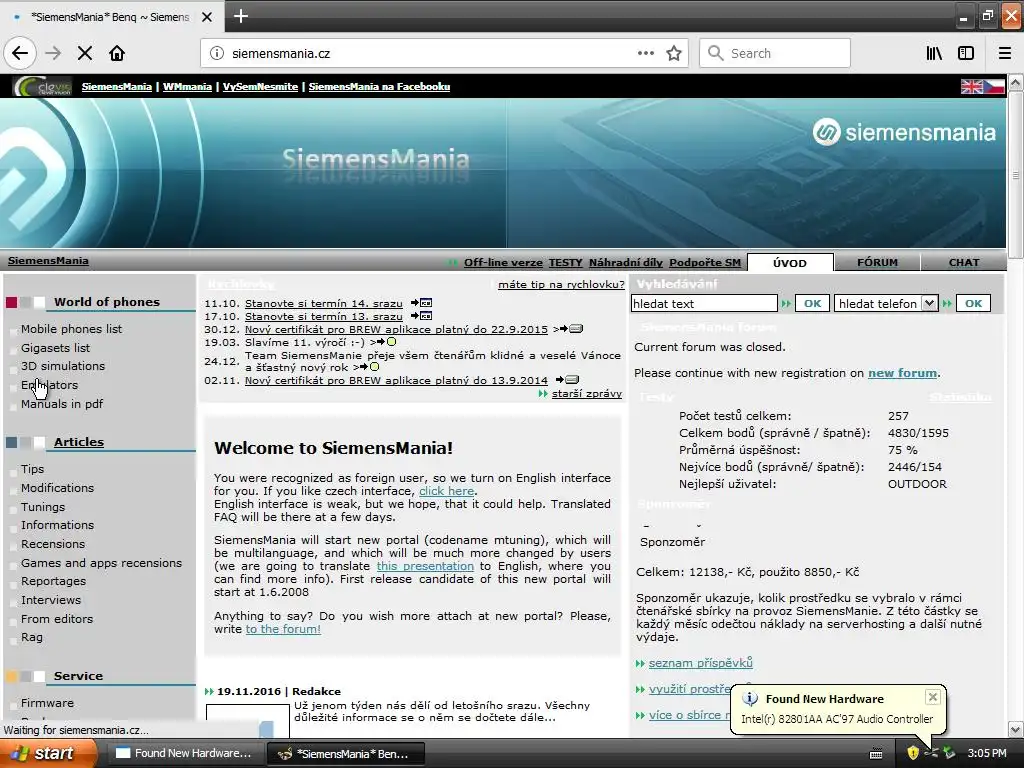Open the TESTY link

[x=566, y=263]
